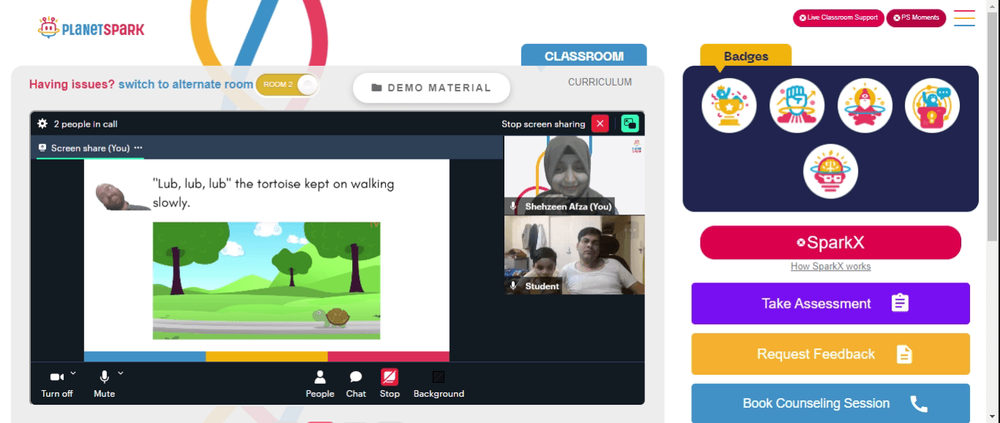The width and height of the screenshot is (1000, 423).
Task: Click the Student mic status icon
Action: tap(513, 286)
